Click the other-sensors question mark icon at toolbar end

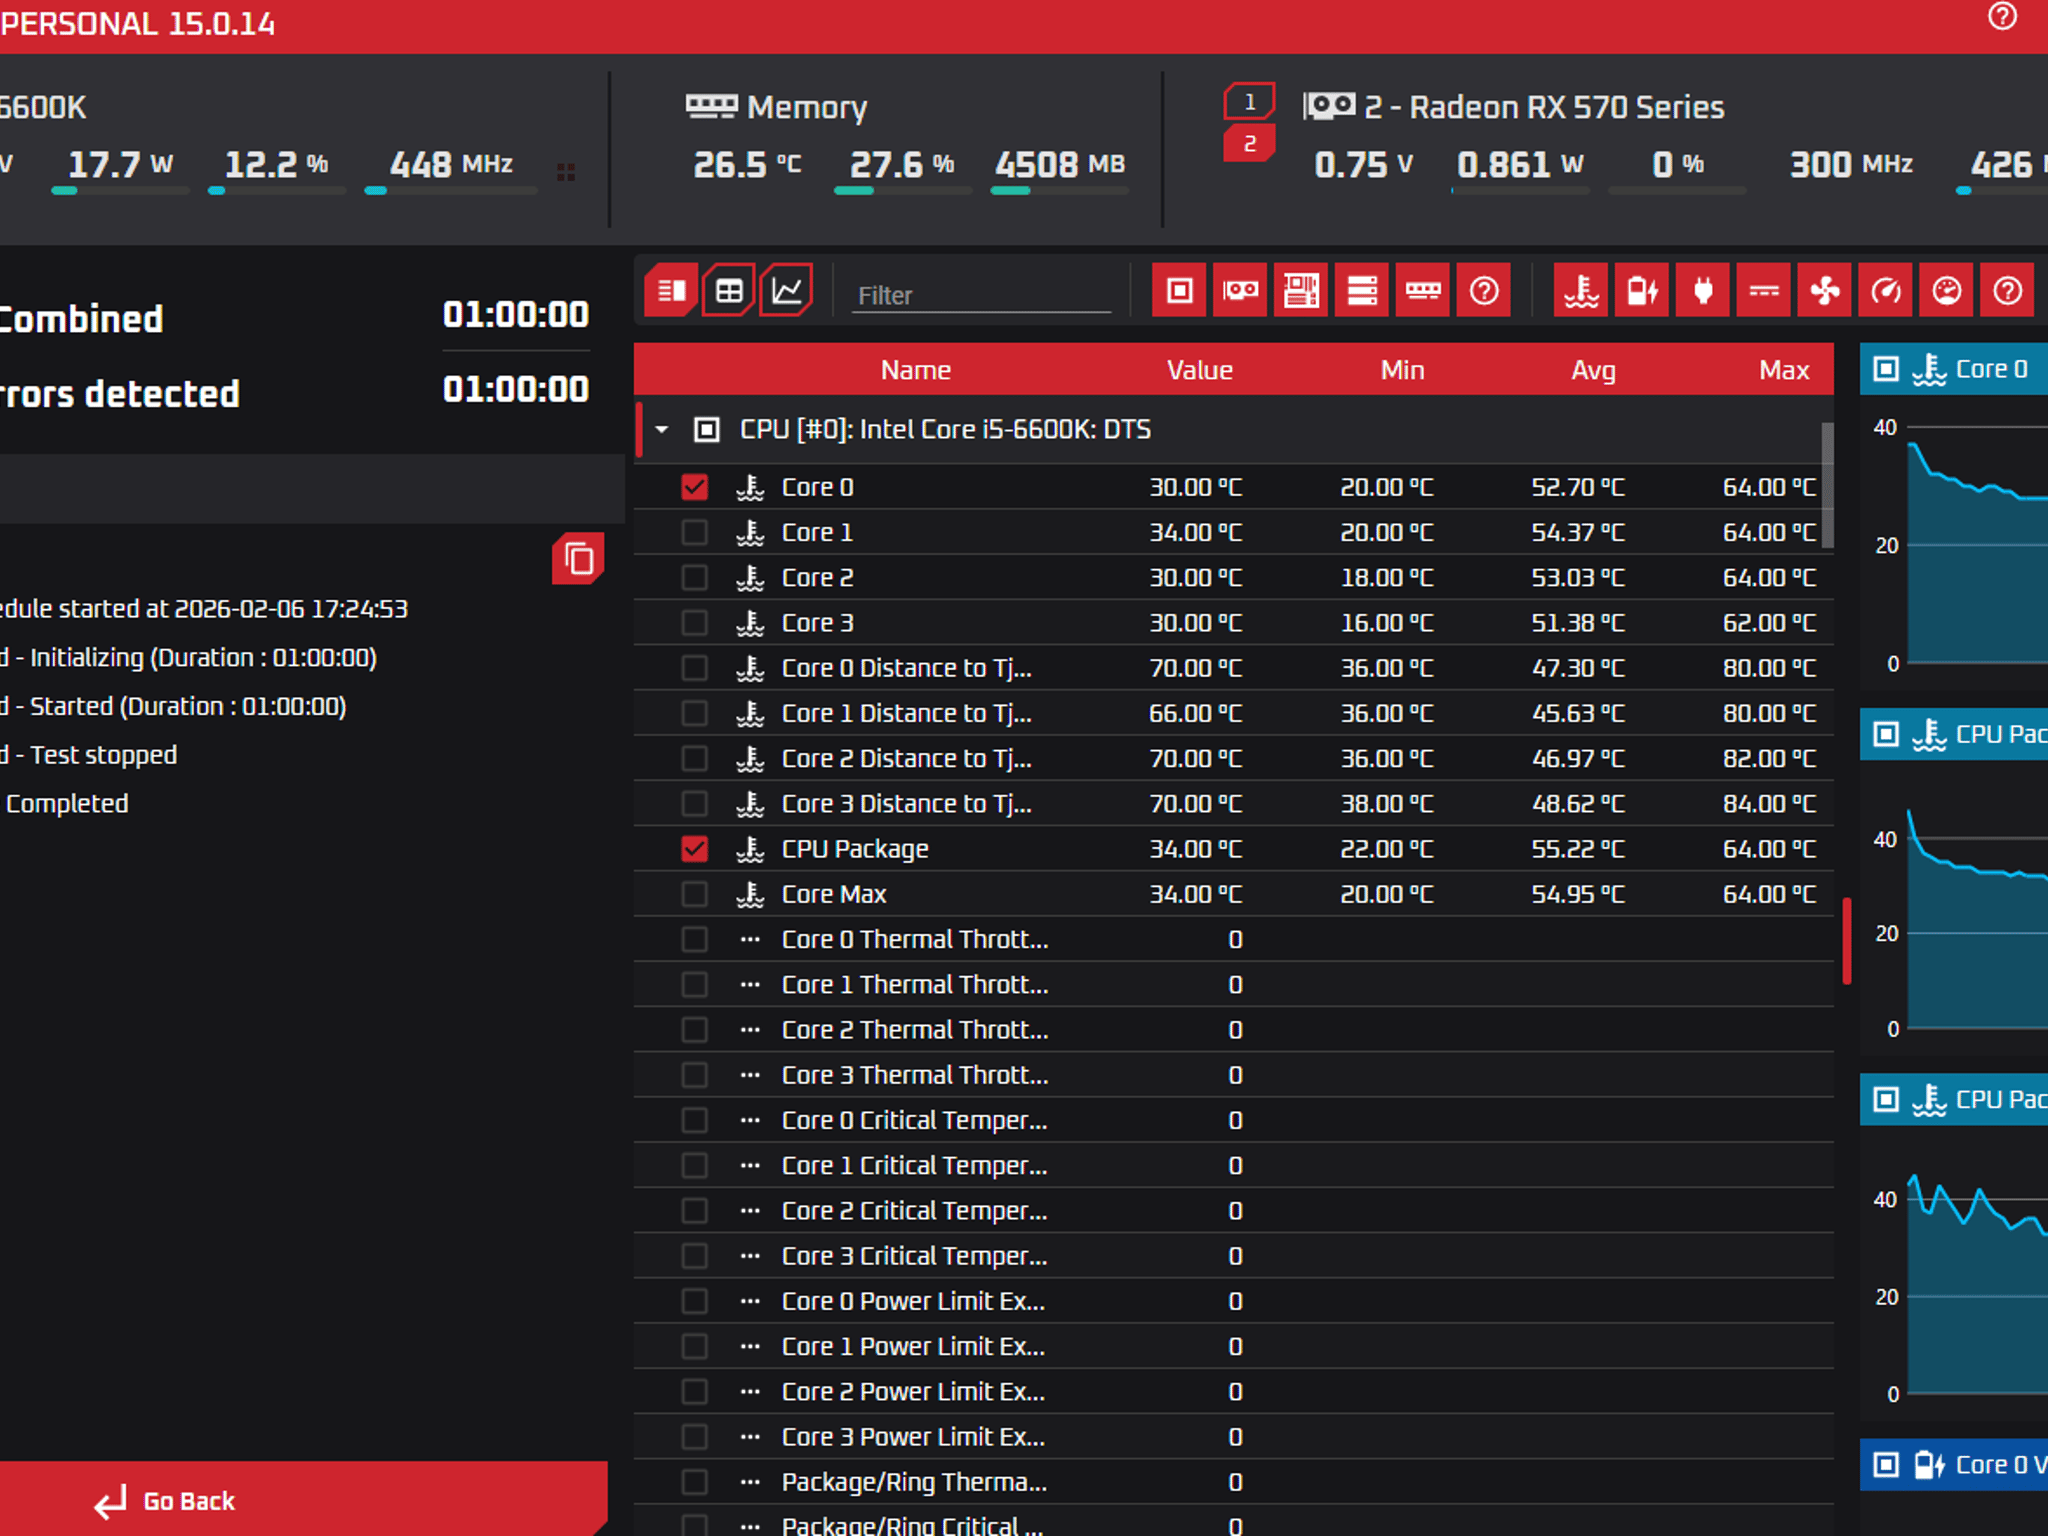point(2008,291)
